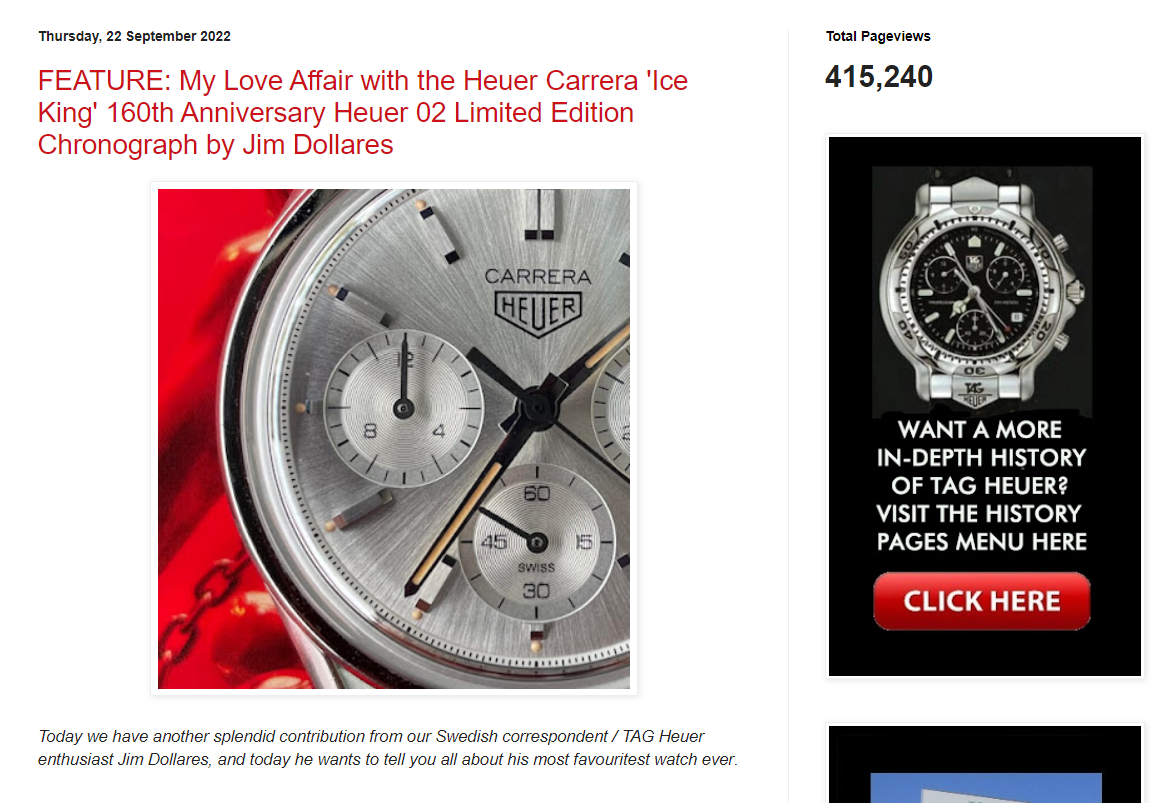Image resolution: width=1151 pixels, height=803 pixels.
Task: Click the hour subdial showing 12, 8, 4
Action: [403, 408]
